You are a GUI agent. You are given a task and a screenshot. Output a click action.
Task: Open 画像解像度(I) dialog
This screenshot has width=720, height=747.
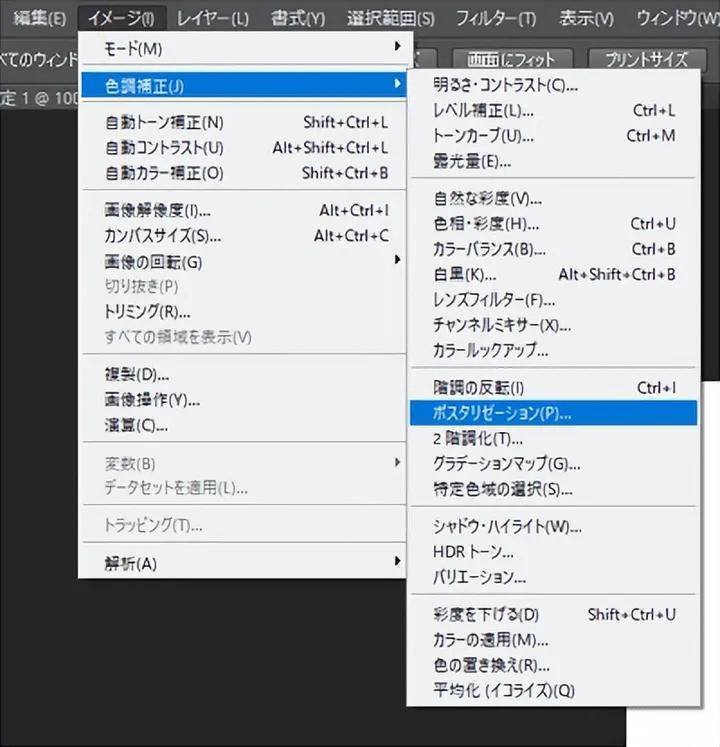tap(157, 211)
